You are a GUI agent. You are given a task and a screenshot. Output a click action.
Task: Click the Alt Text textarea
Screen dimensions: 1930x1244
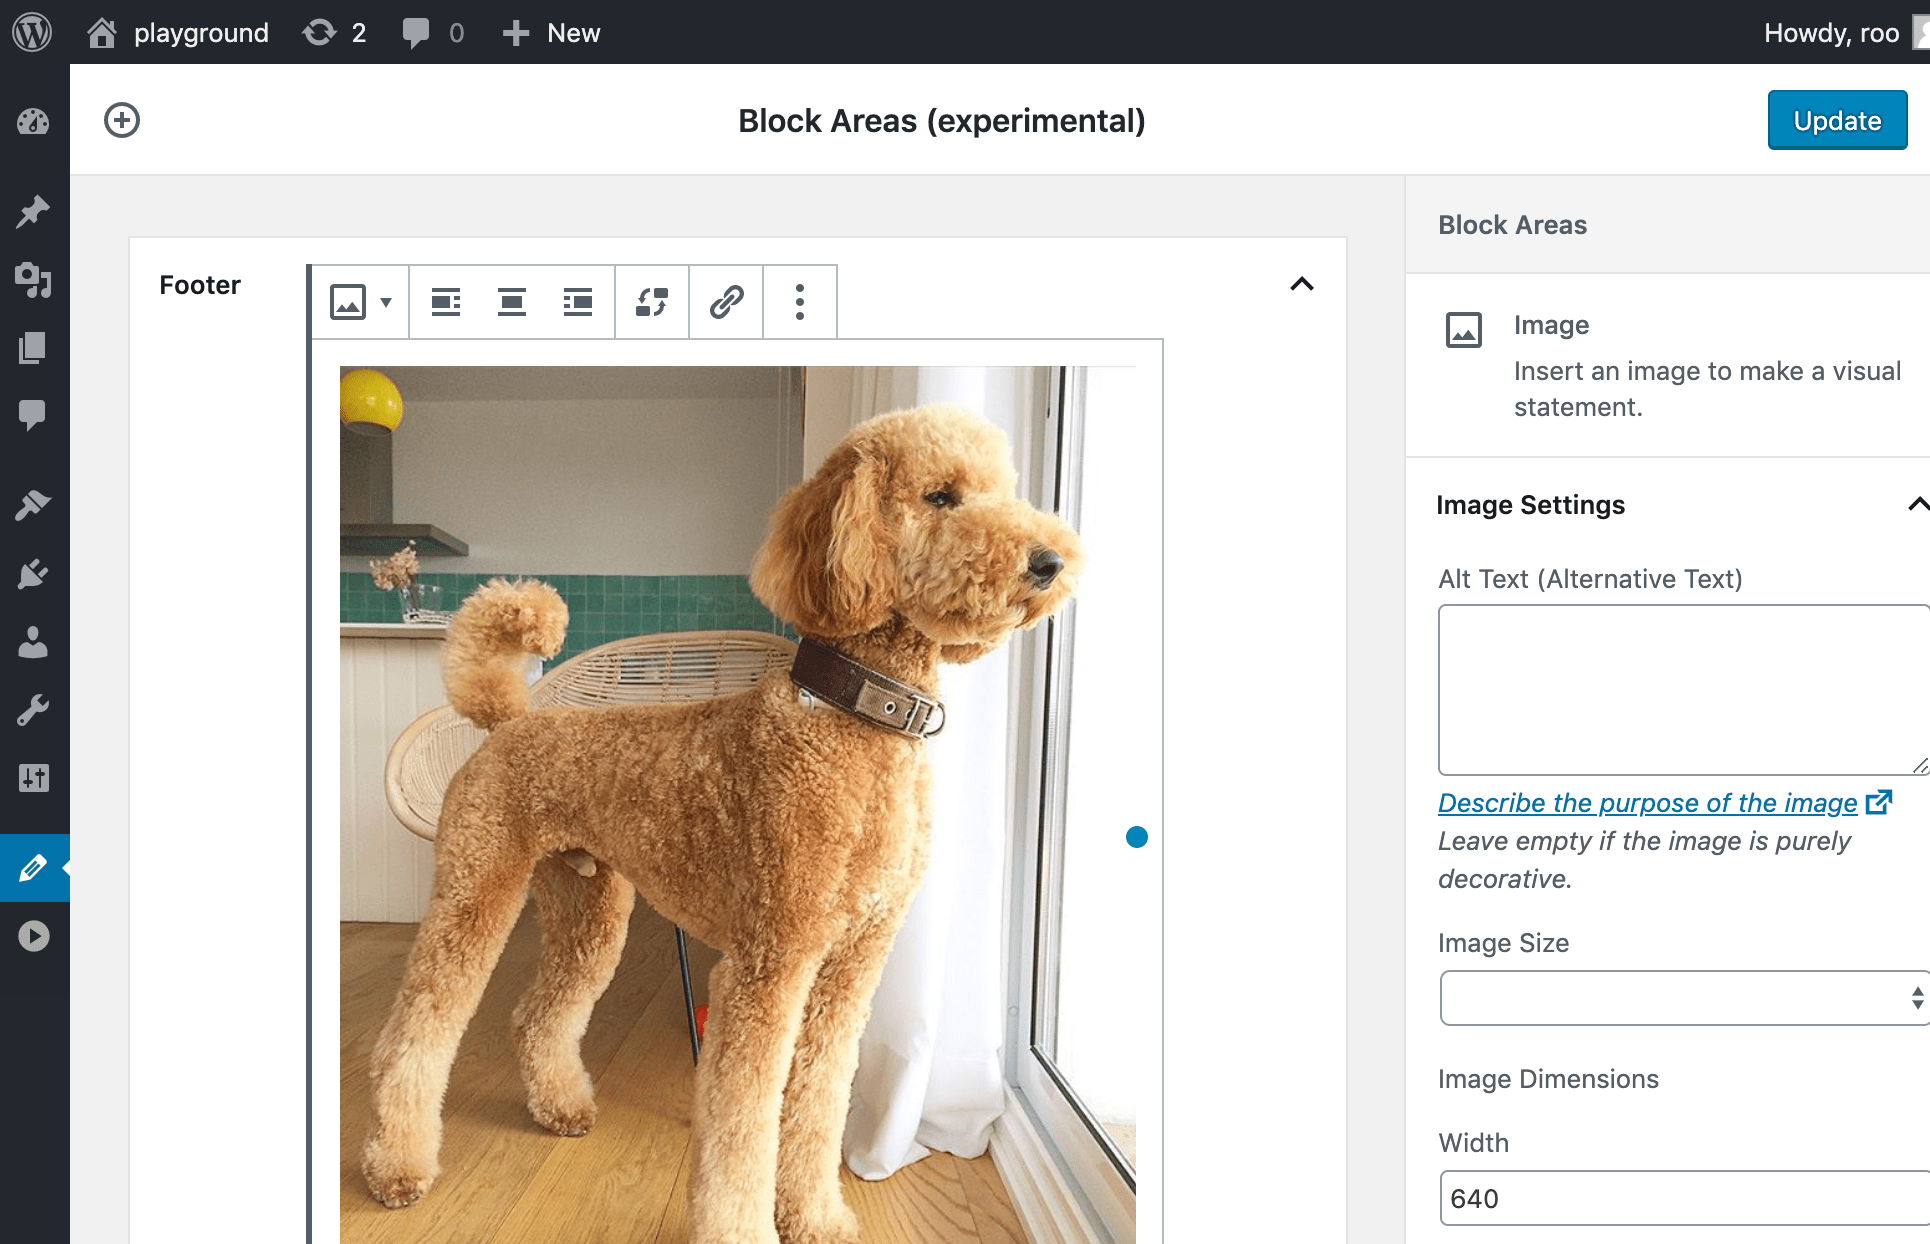click(1684, 689)
